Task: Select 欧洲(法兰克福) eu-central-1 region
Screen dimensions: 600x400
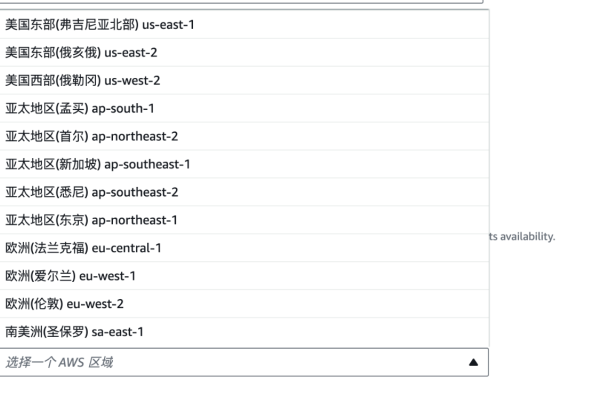Action: [x=244, y=248]
